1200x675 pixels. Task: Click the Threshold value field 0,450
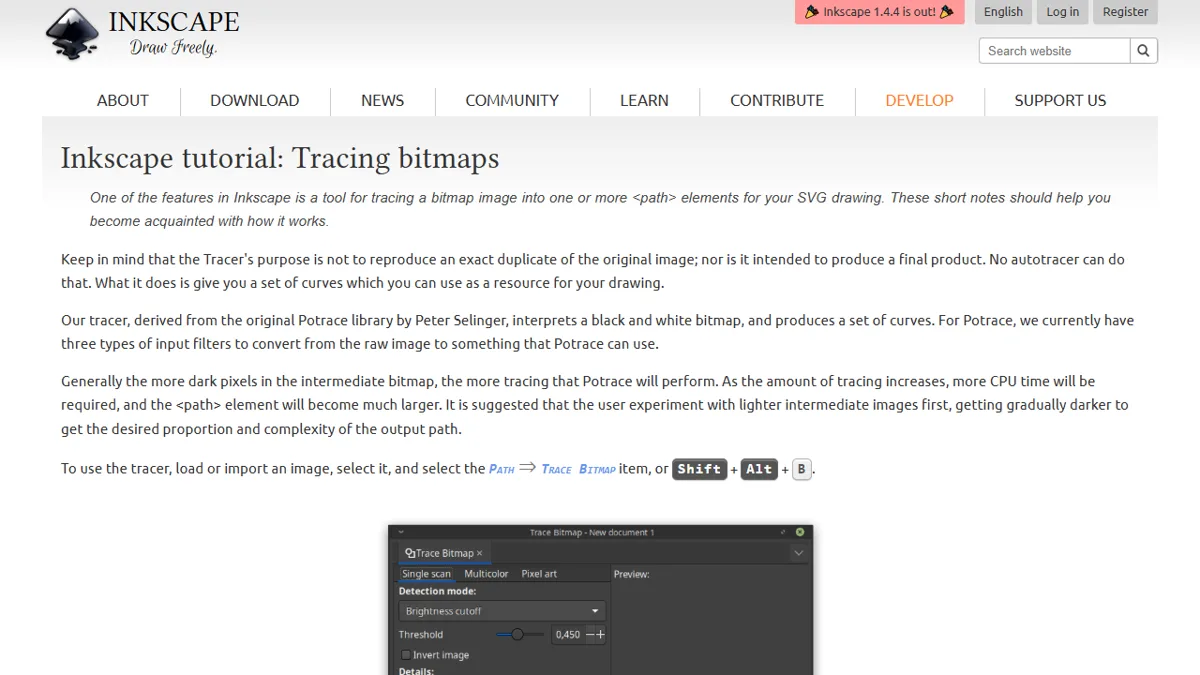(x=568, y=634)
